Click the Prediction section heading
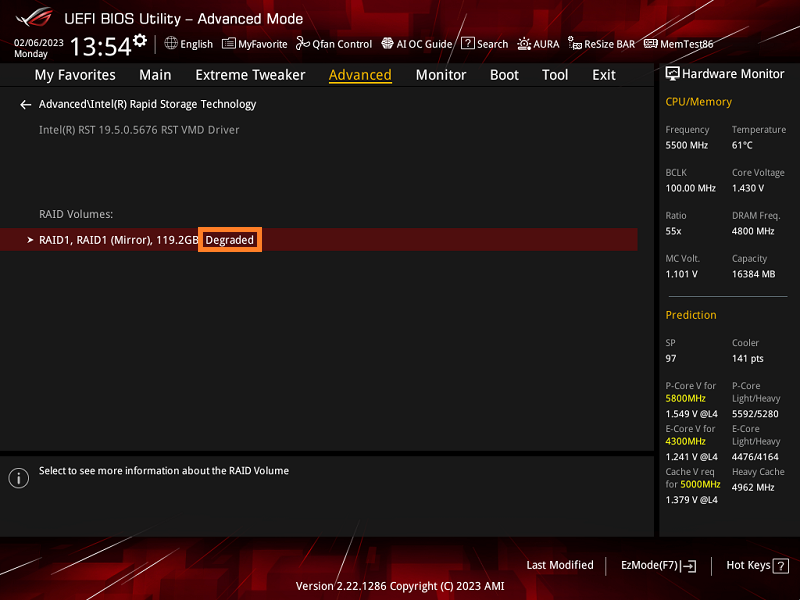The height and width of the screenshot is (600, 800). click(691, 315)
